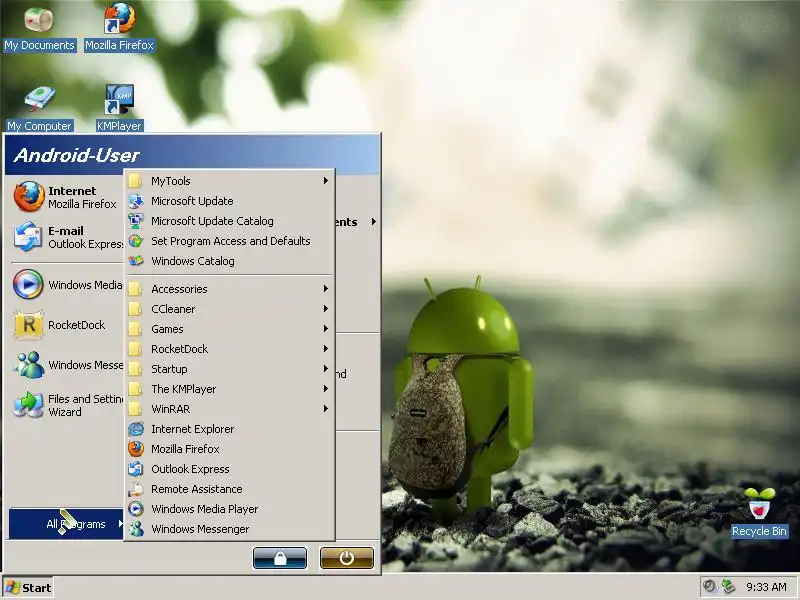Screen dimensions: 800x600
Task: Click the Set Program Access icon
Action: (x=136, y=241)
